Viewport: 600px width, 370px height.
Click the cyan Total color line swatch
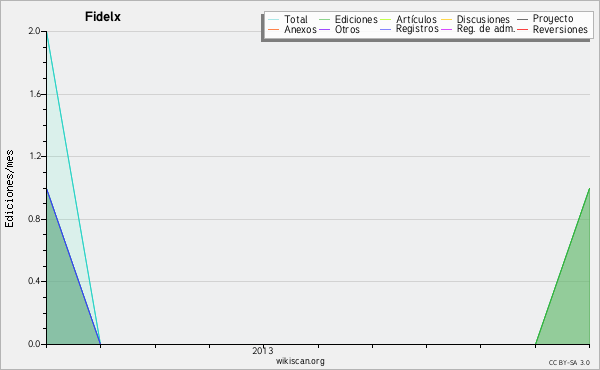[274, 20]
